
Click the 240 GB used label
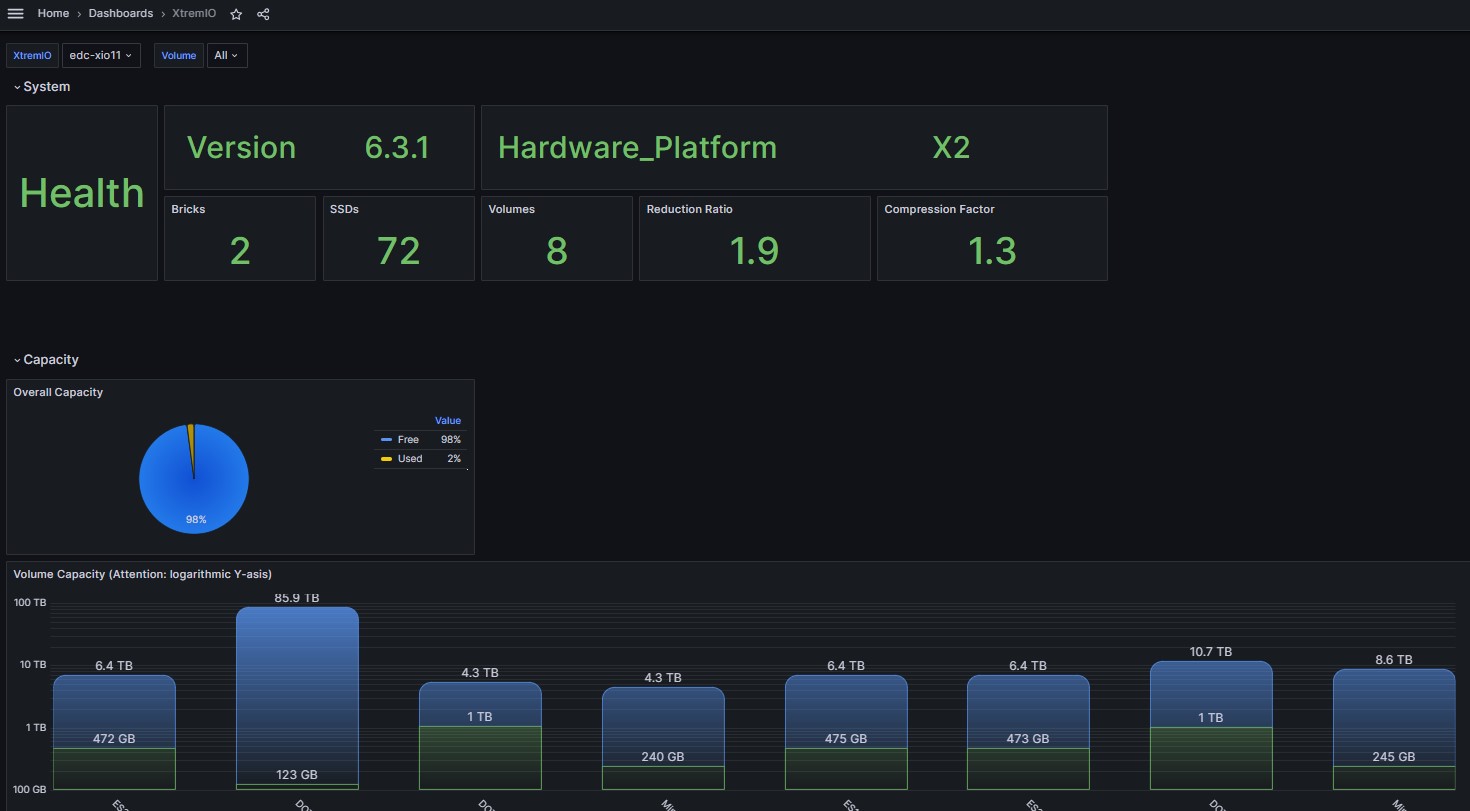coord(663,757)
